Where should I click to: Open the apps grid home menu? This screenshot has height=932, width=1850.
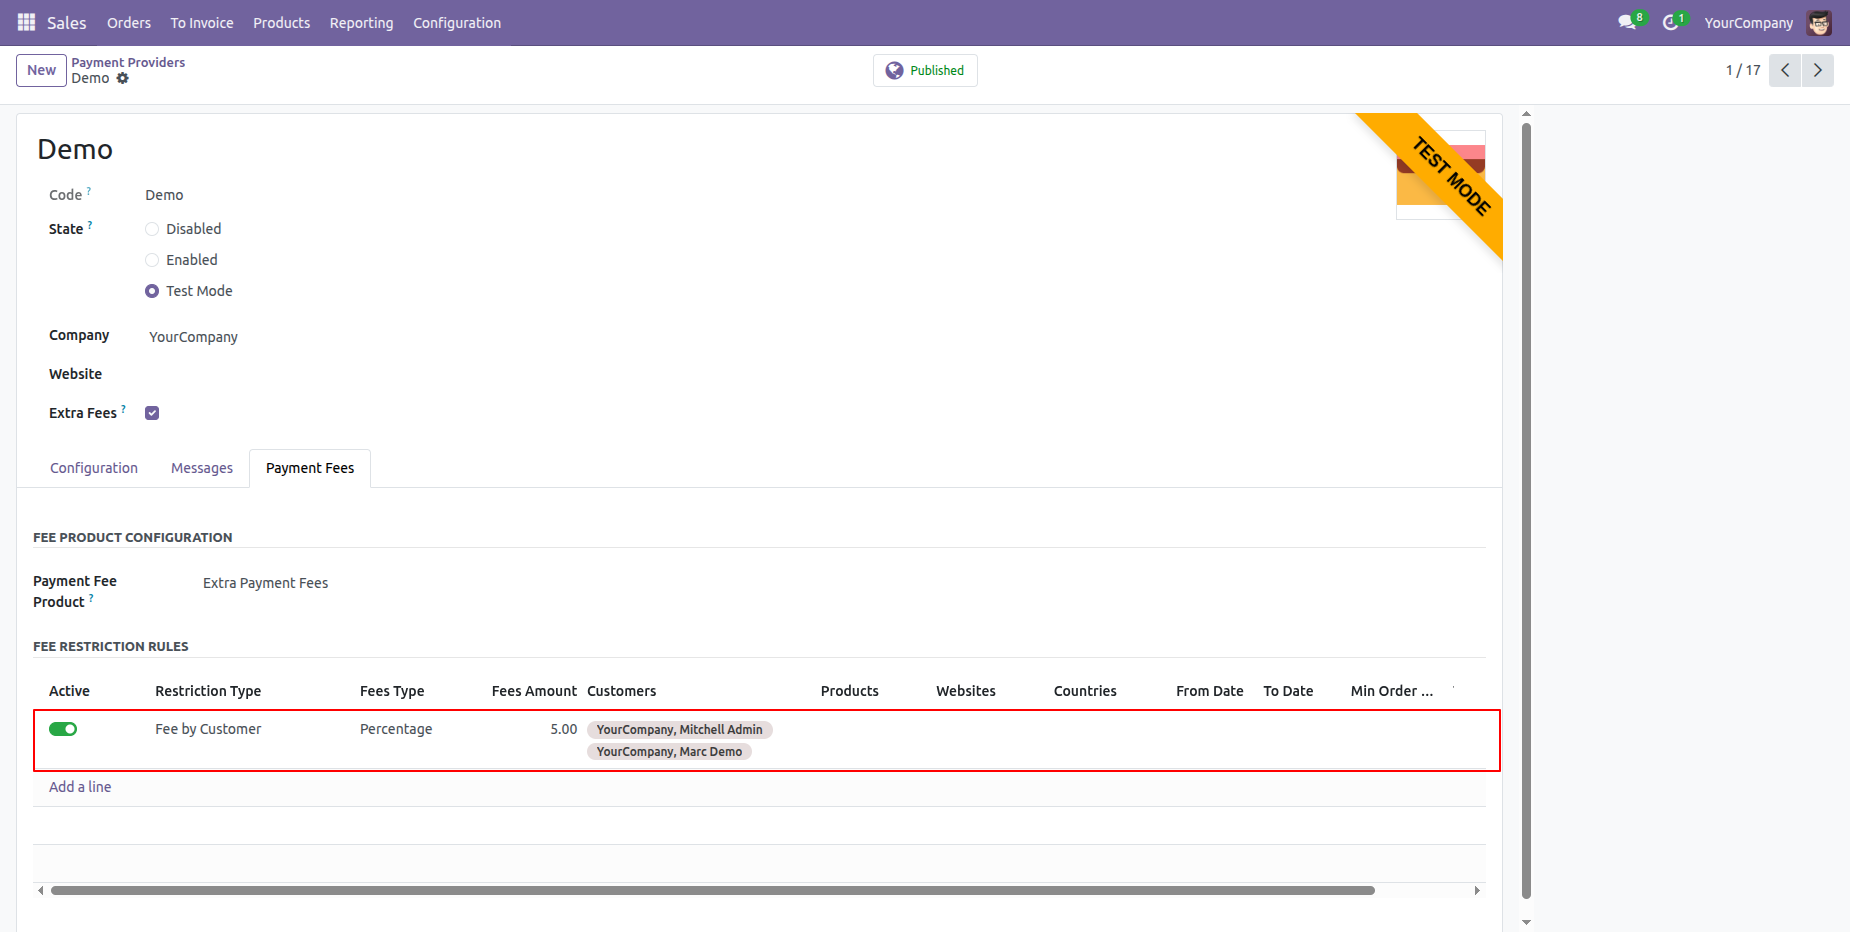tap(26, 22)
